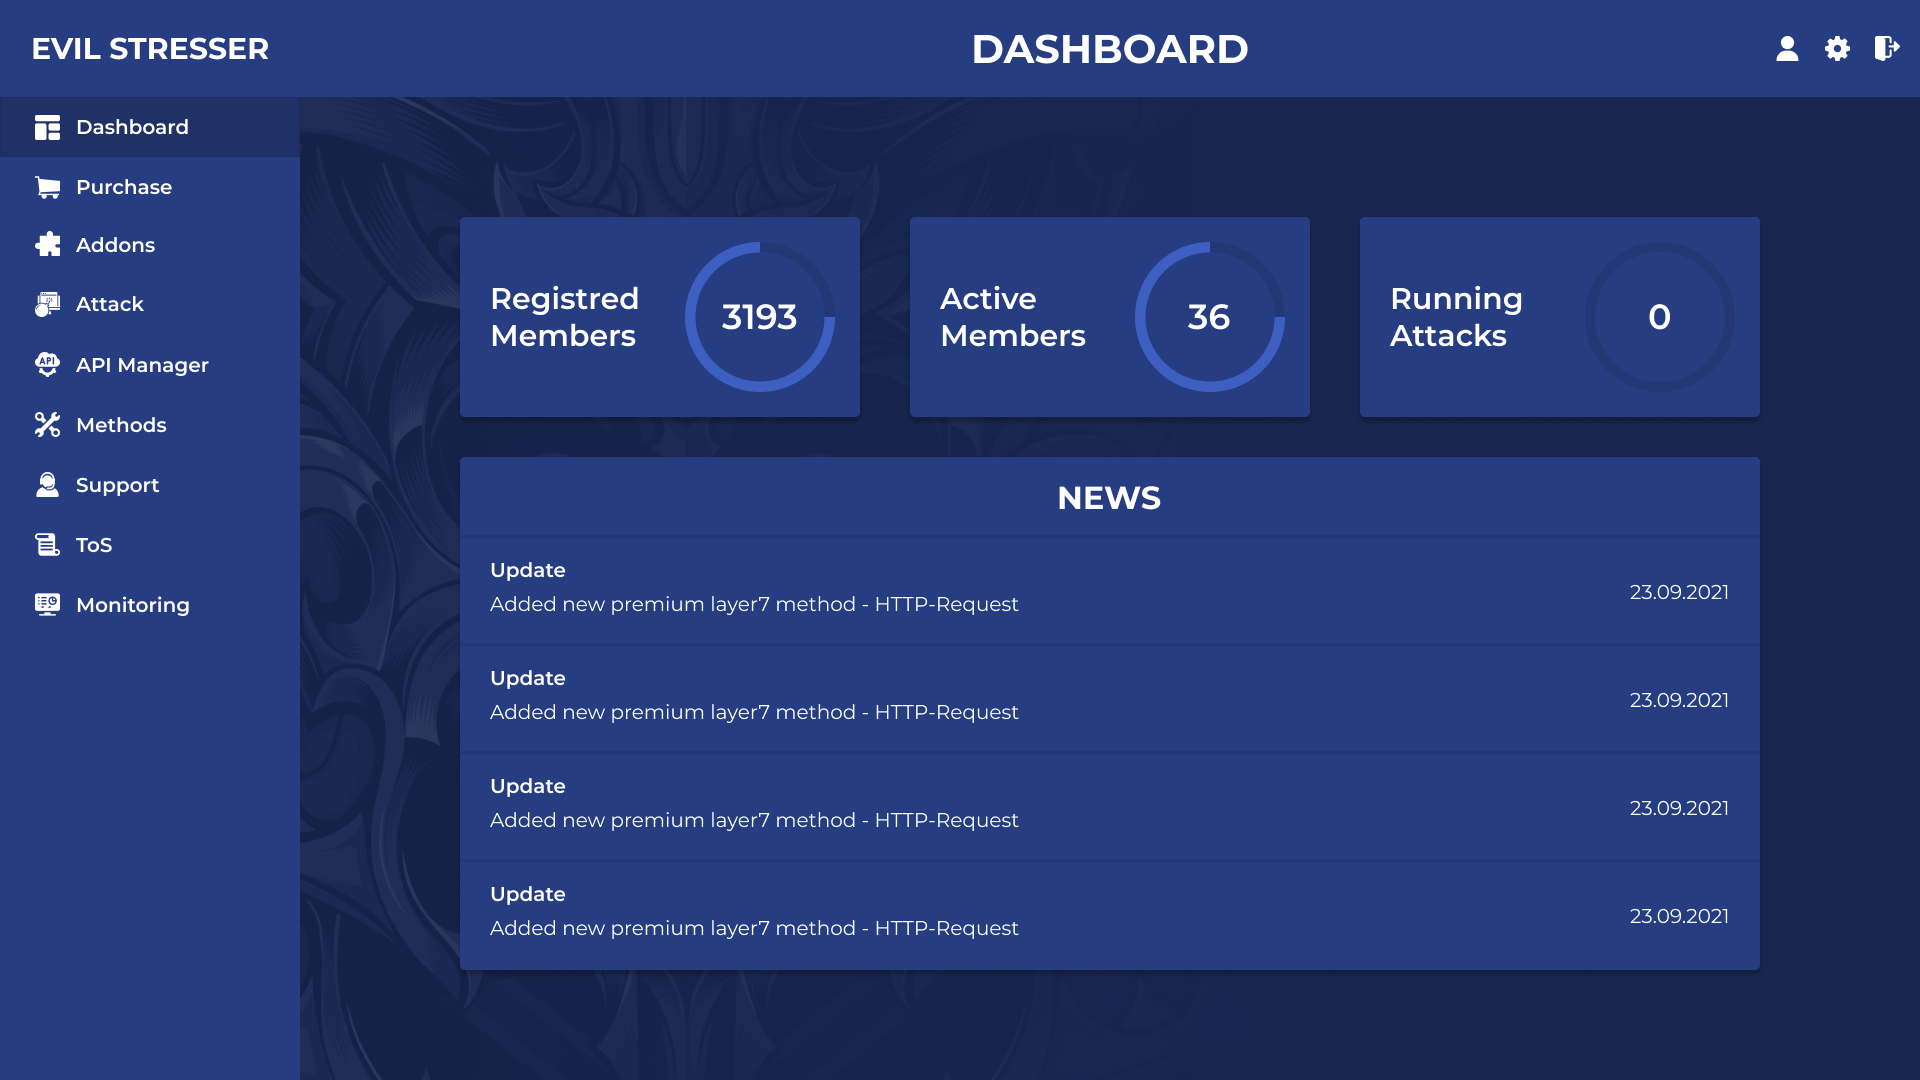The height and width of the screenshot is (1080, 1920).
Task: Open the user profile icon
Action: pyautogui.click(x=1787, y=48)
